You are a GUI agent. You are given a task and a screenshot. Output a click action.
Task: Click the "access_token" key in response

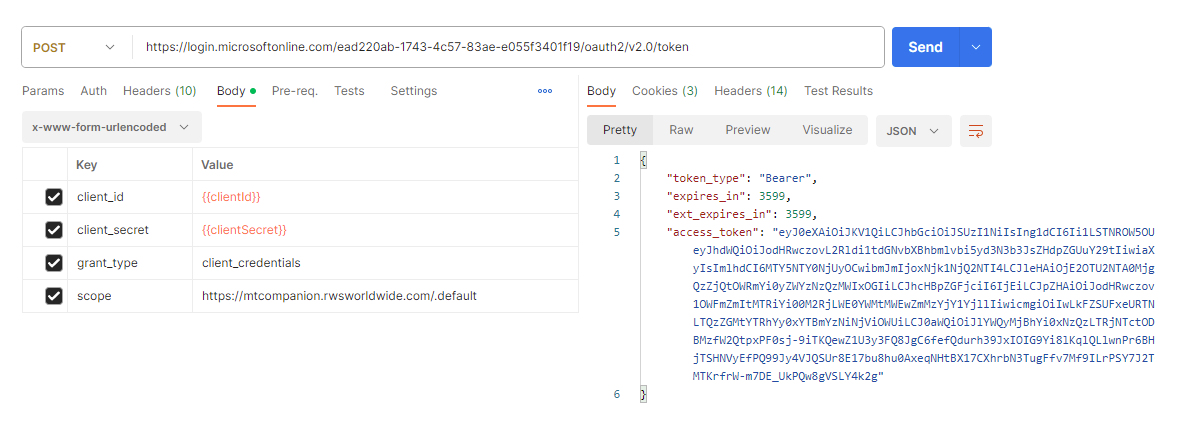coord(712,233)
